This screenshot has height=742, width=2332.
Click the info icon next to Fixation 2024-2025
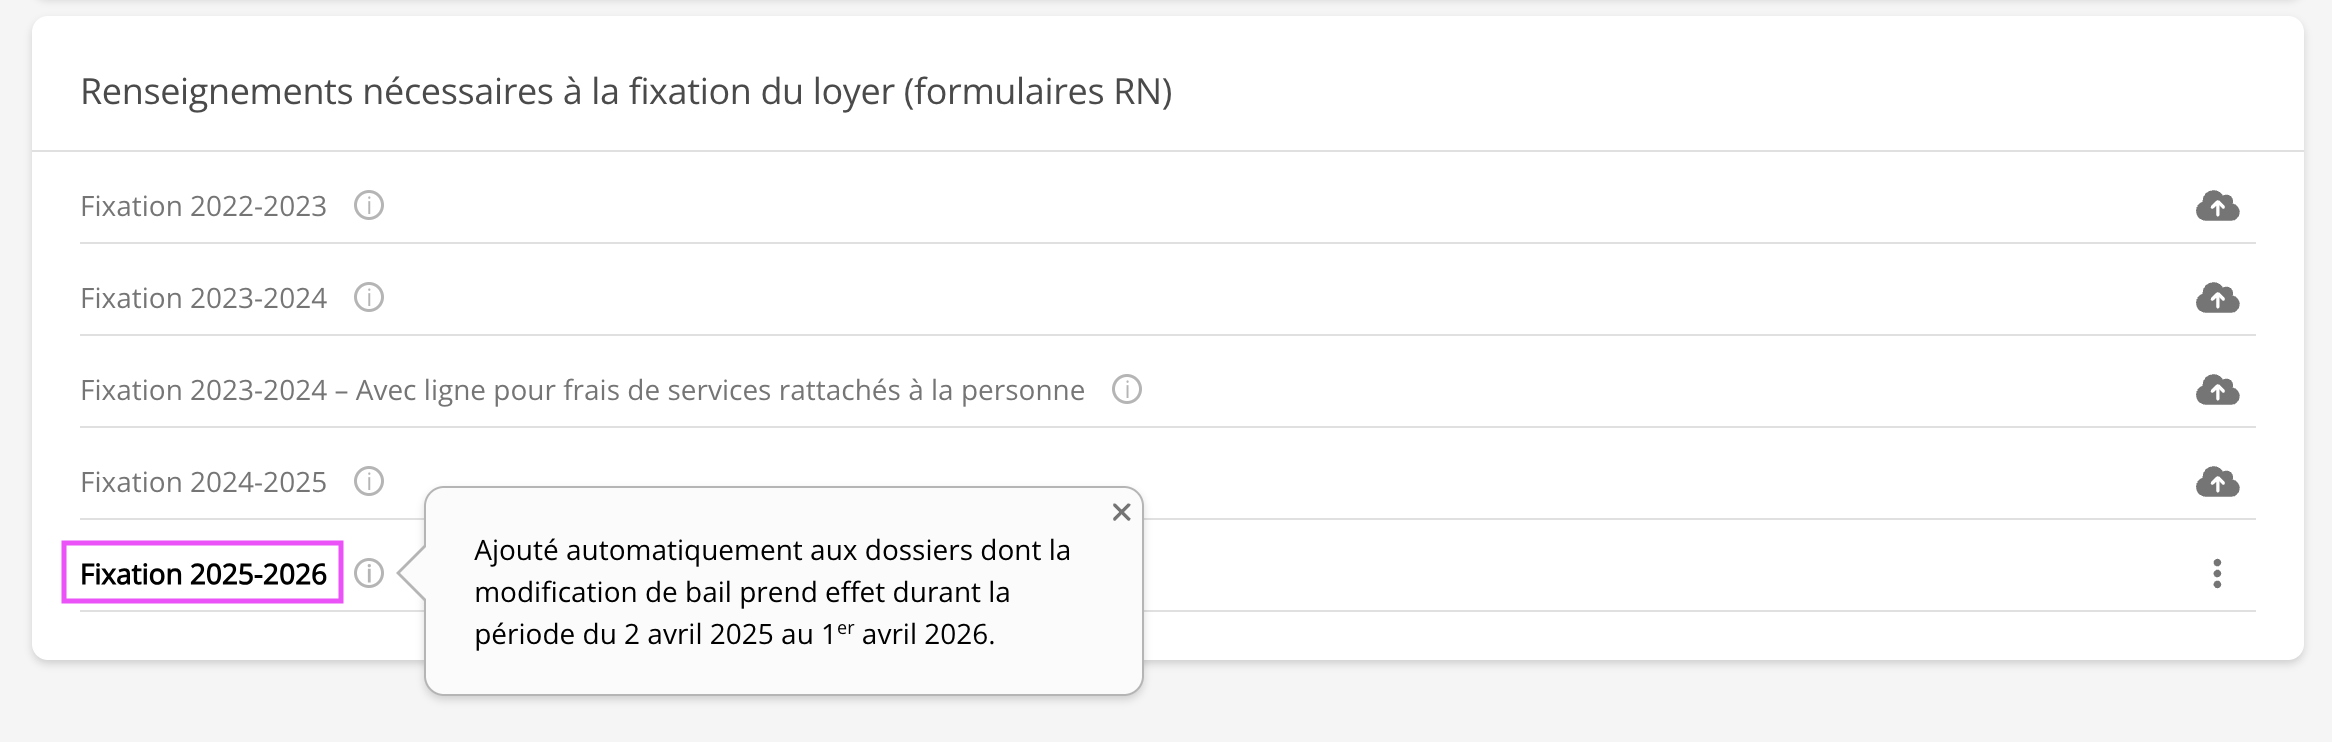(369, 482)
